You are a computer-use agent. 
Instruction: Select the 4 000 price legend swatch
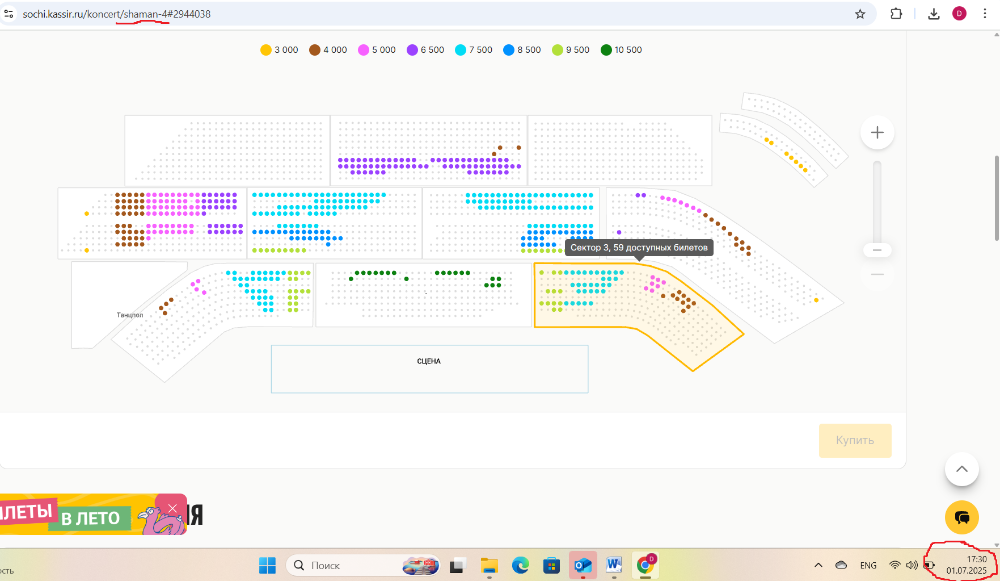click(314, 50)
